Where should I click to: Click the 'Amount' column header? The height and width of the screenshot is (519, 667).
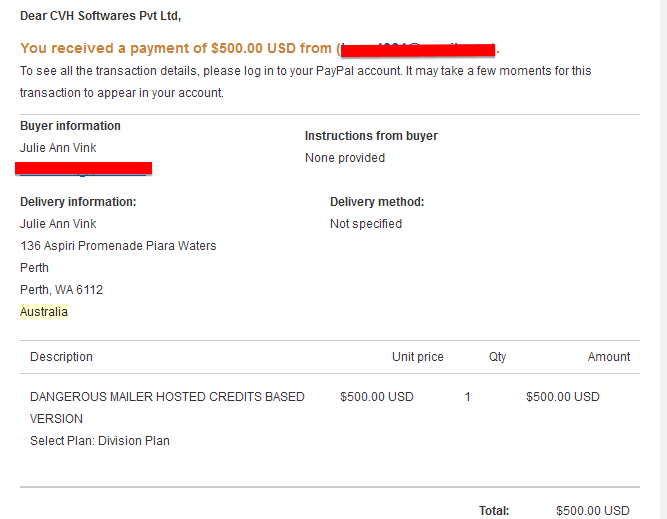pos(609,356)
